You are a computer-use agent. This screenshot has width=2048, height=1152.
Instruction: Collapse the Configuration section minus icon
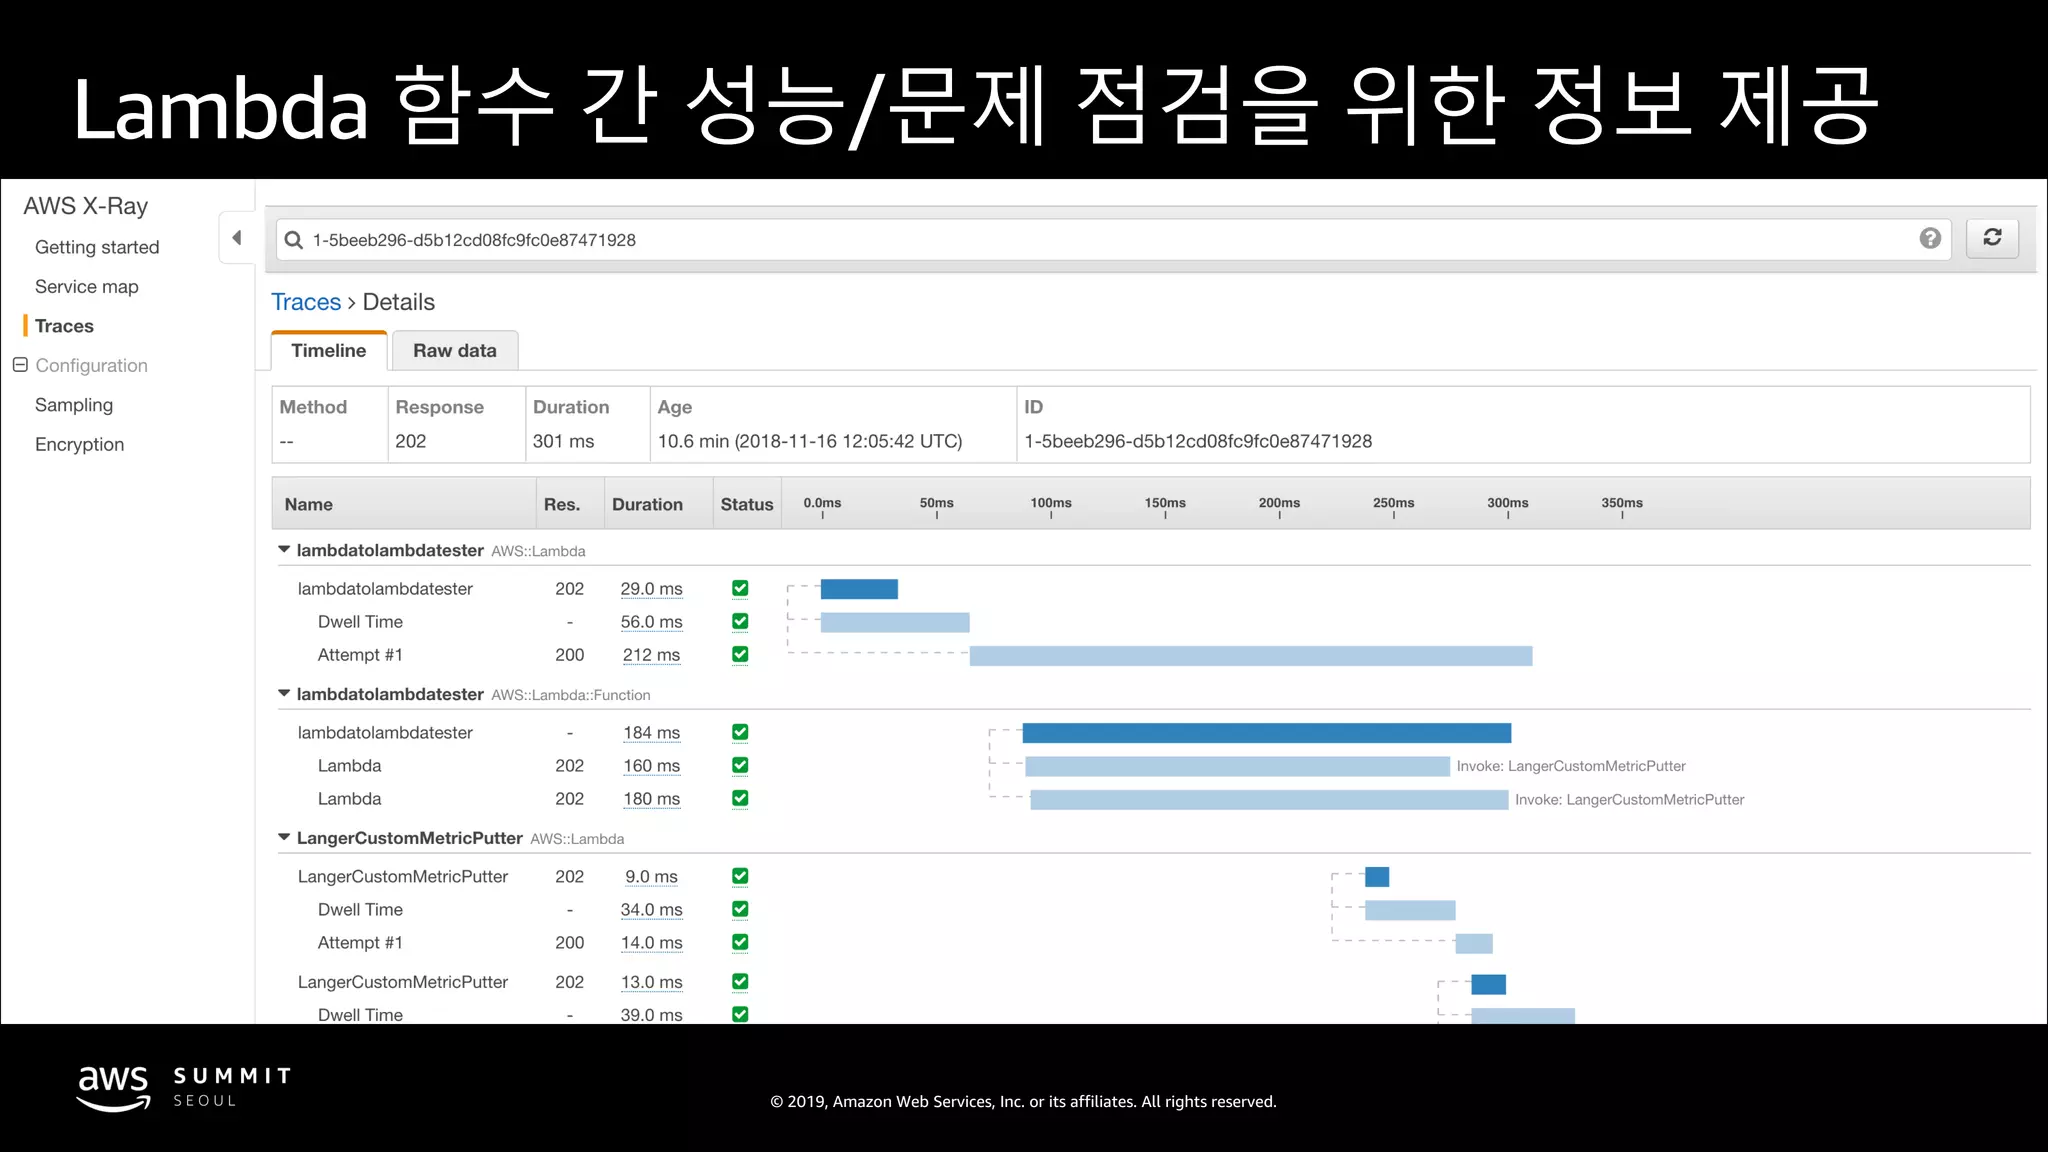[20, 365]
